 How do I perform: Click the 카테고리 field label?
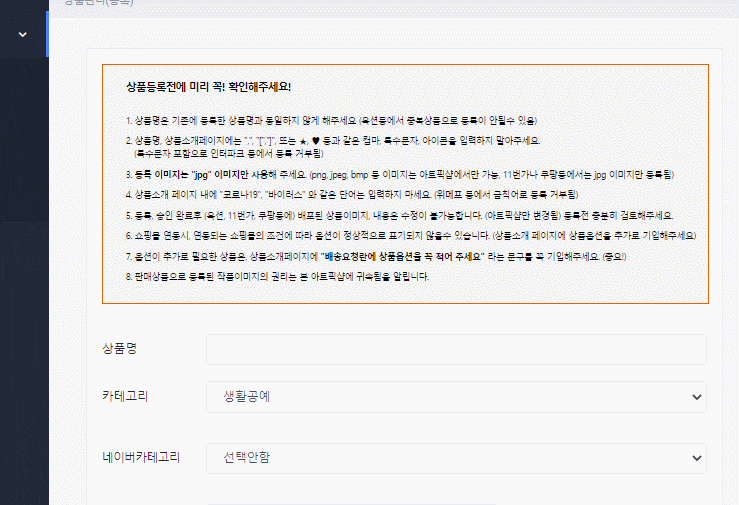click(x=125, y=396)
